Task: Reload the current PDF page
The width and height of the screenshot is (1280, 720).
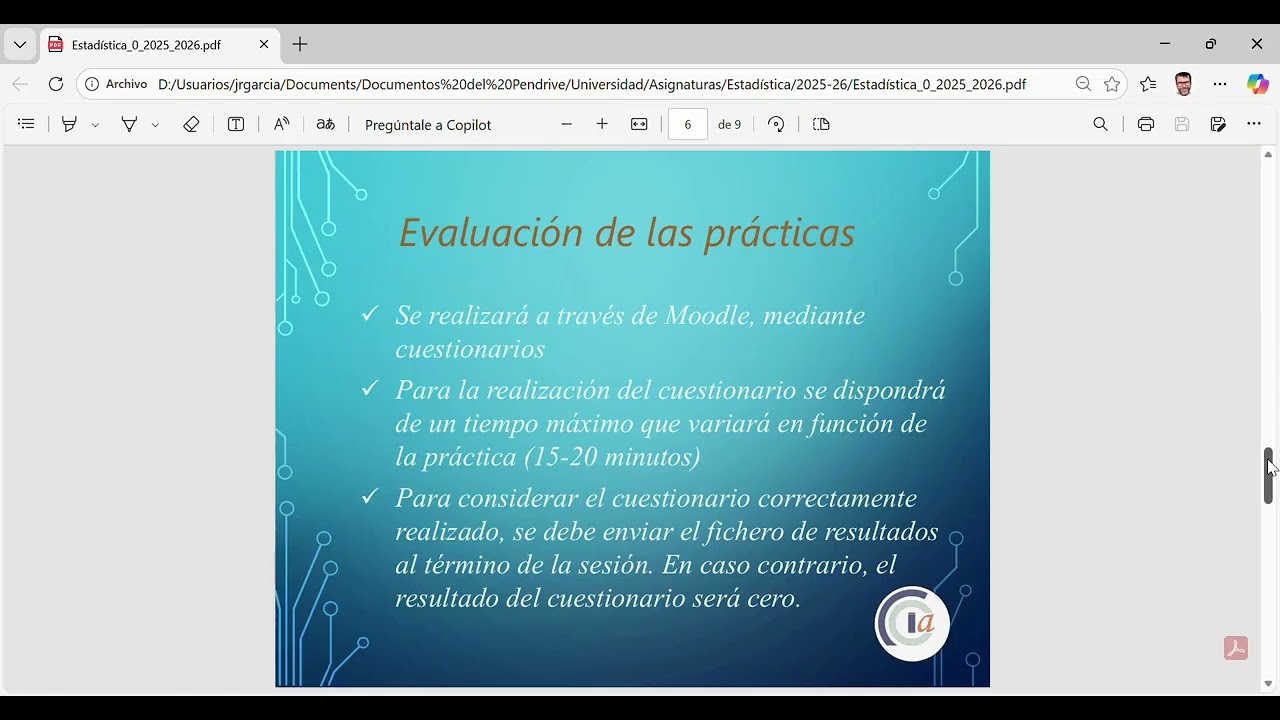Action: click(x=56, y=84)
